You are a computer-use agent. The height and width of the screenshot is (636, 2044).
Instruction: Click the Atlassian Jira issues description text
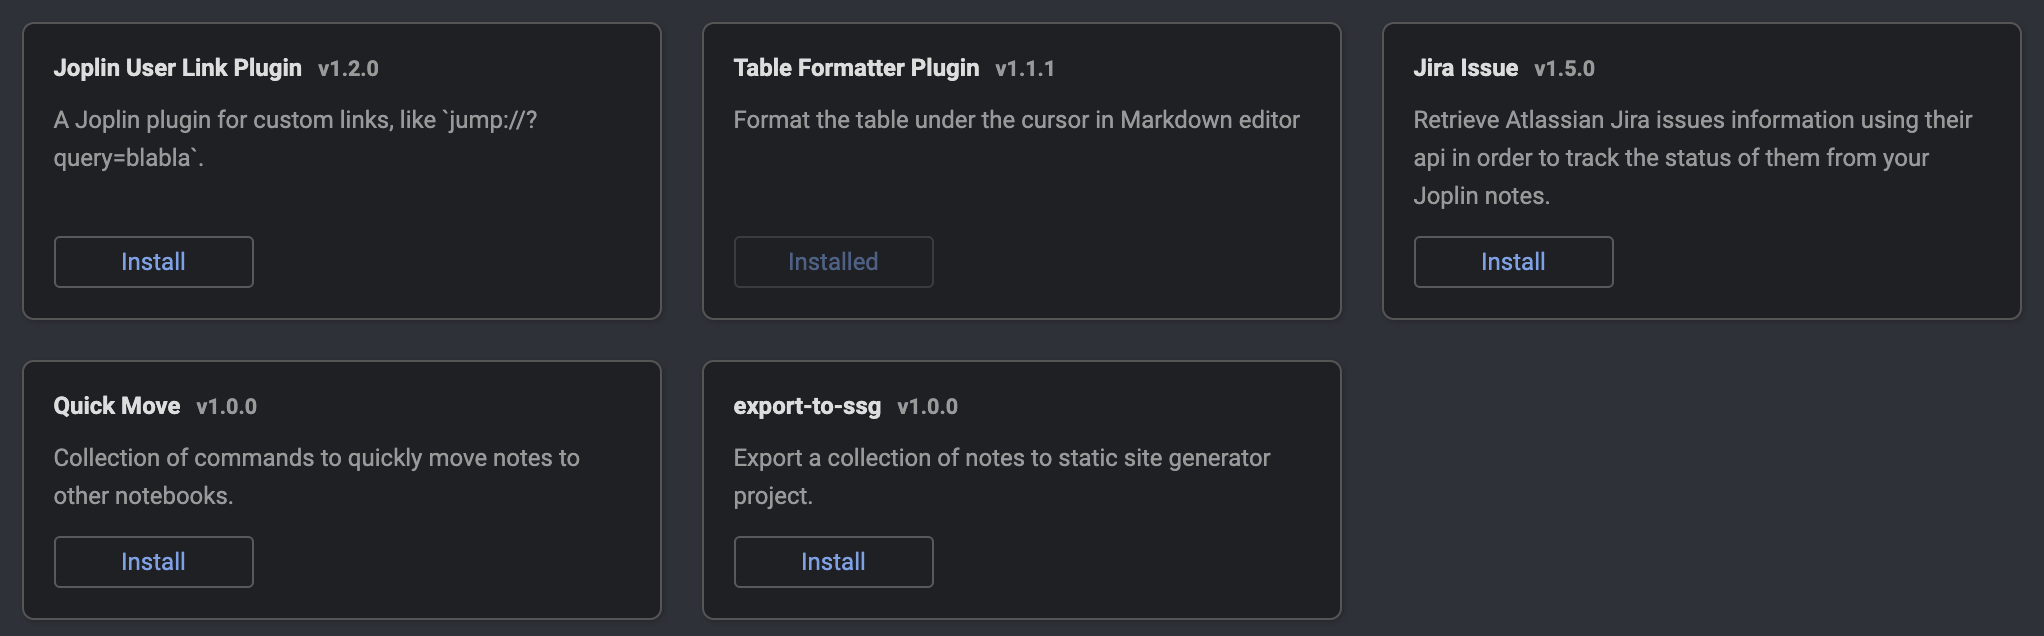click(x=1692, y=157)
